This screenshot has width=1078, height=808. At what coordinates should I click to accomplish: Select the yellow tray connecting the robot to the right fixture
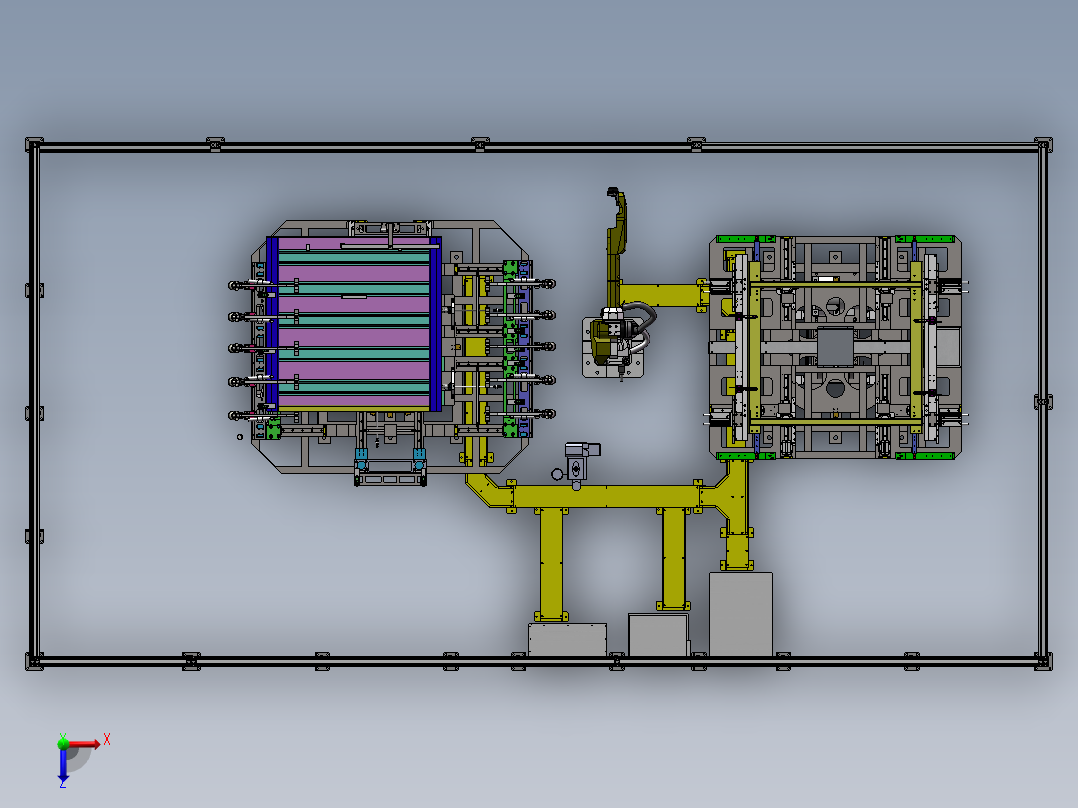coord(664,296)
